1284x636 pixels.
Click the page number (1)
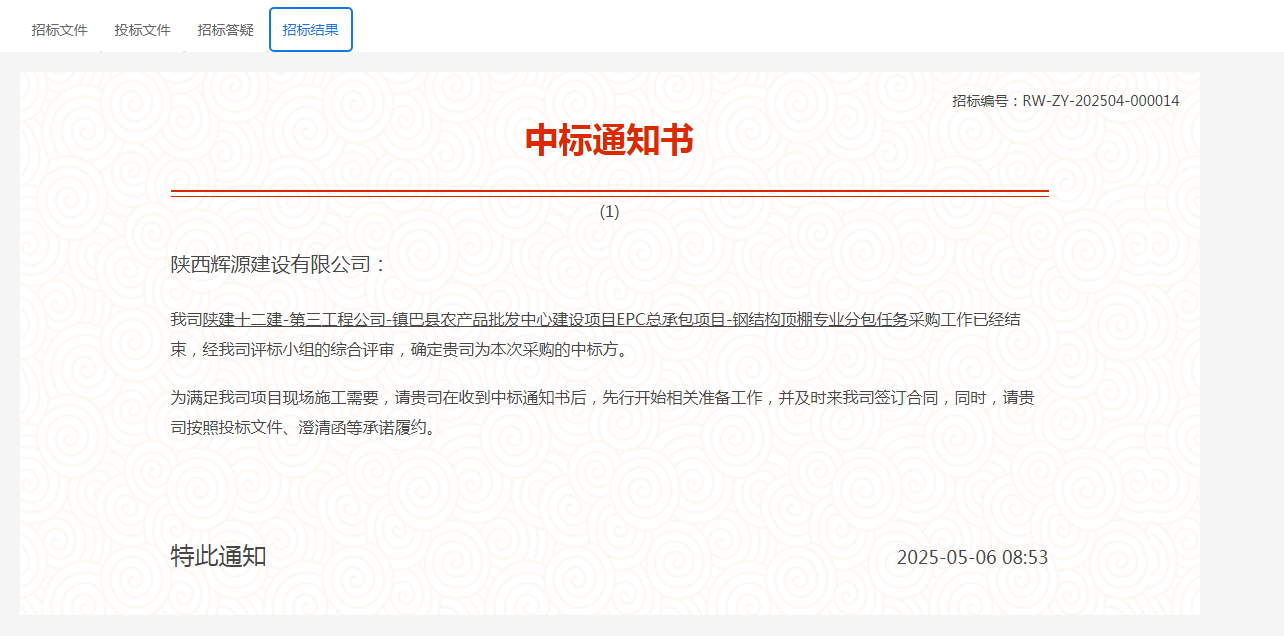pyautogui.click(x=609, y=212)
